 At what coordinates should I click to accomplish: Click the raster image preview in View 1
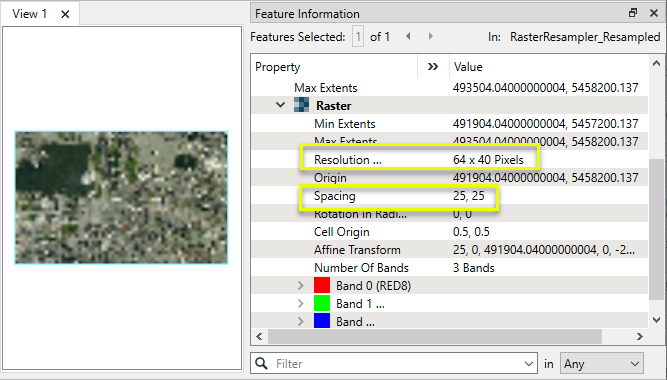click(x=121, y=197)
